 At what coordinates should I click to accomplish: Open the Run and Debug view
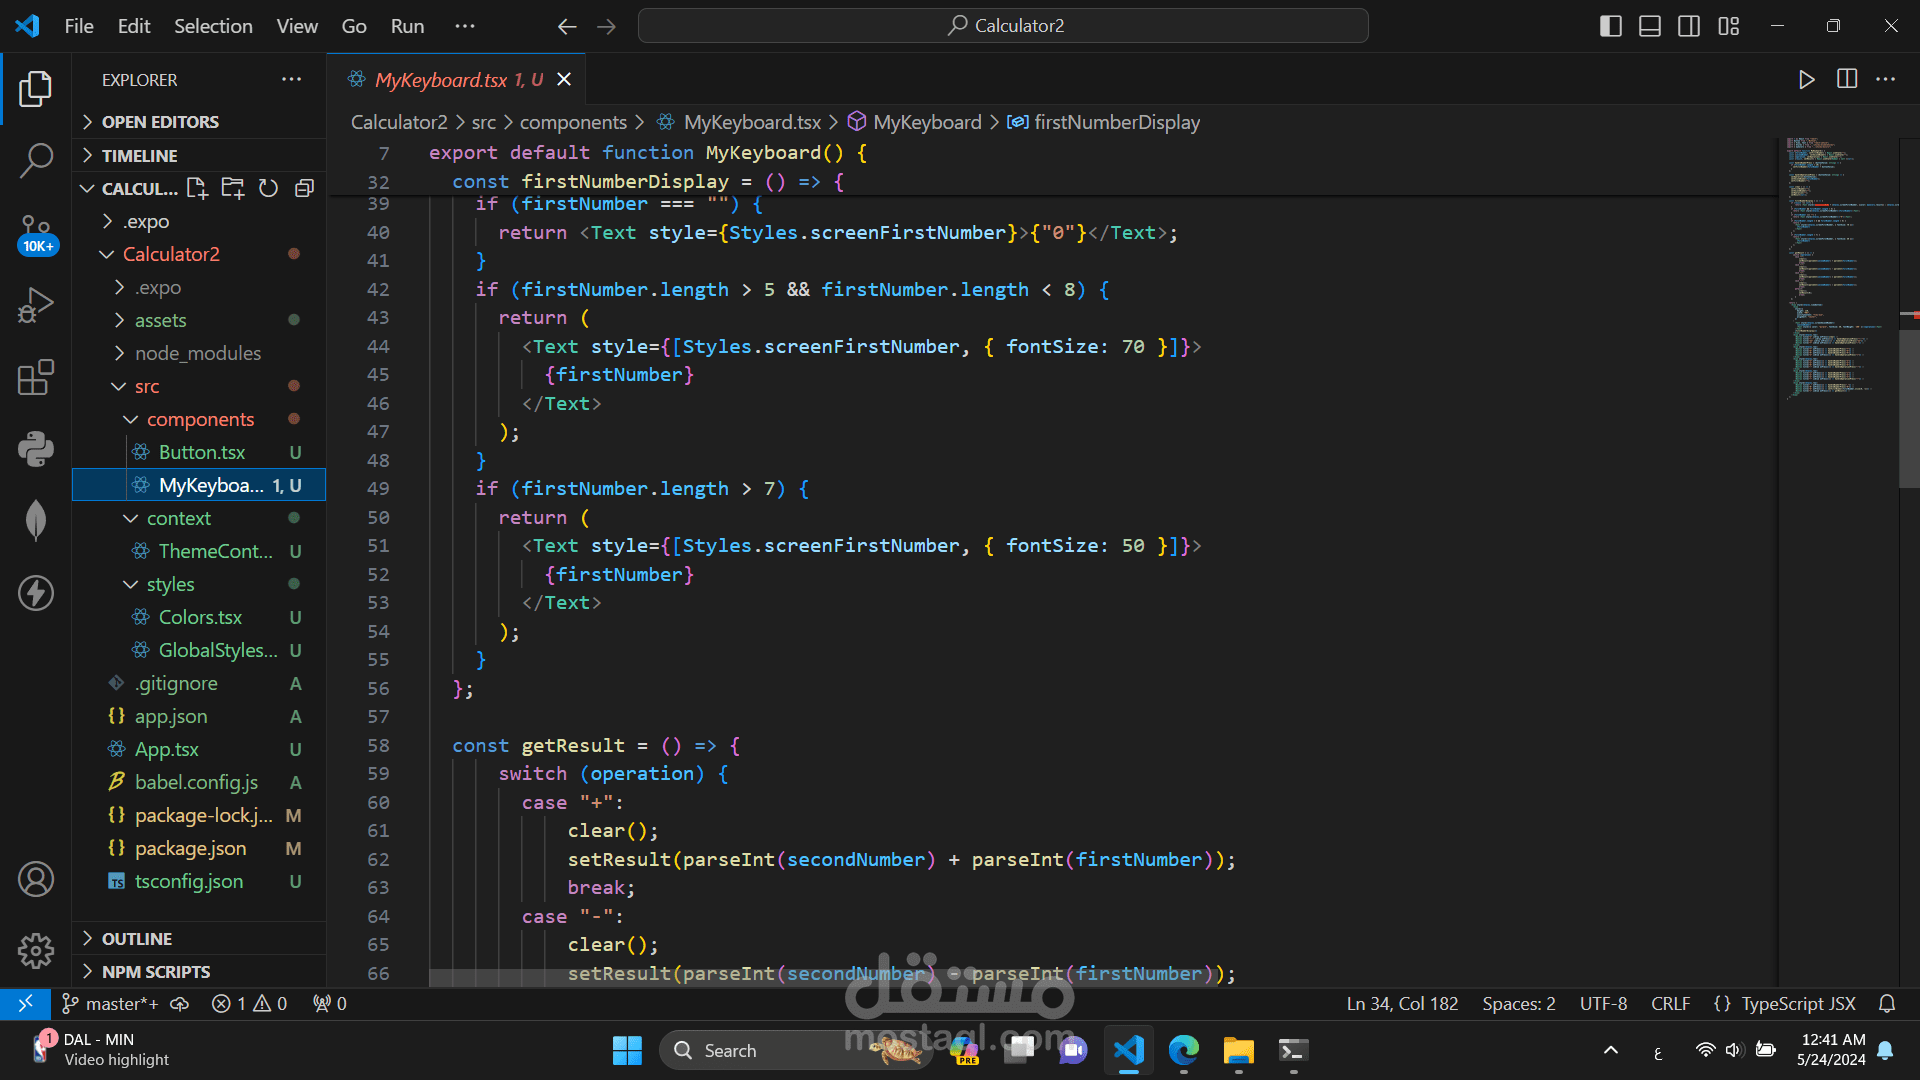click(36, 305)
